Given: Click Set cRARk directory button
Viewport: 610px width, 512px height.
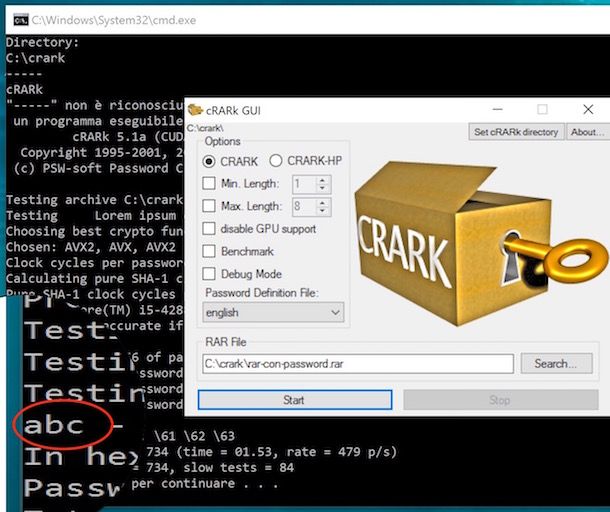Looking at the screenshot, I should click(516, 132).
